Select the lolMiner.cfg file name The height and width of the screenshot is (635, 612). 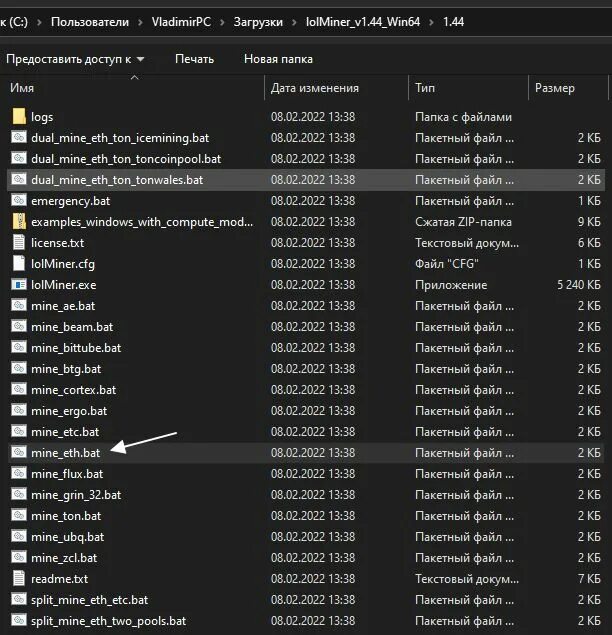point(63,264)
